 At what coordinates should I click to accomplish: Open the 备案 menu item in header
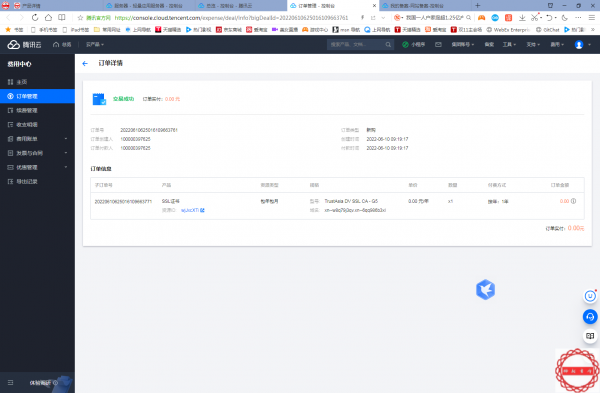coord(489,45)
